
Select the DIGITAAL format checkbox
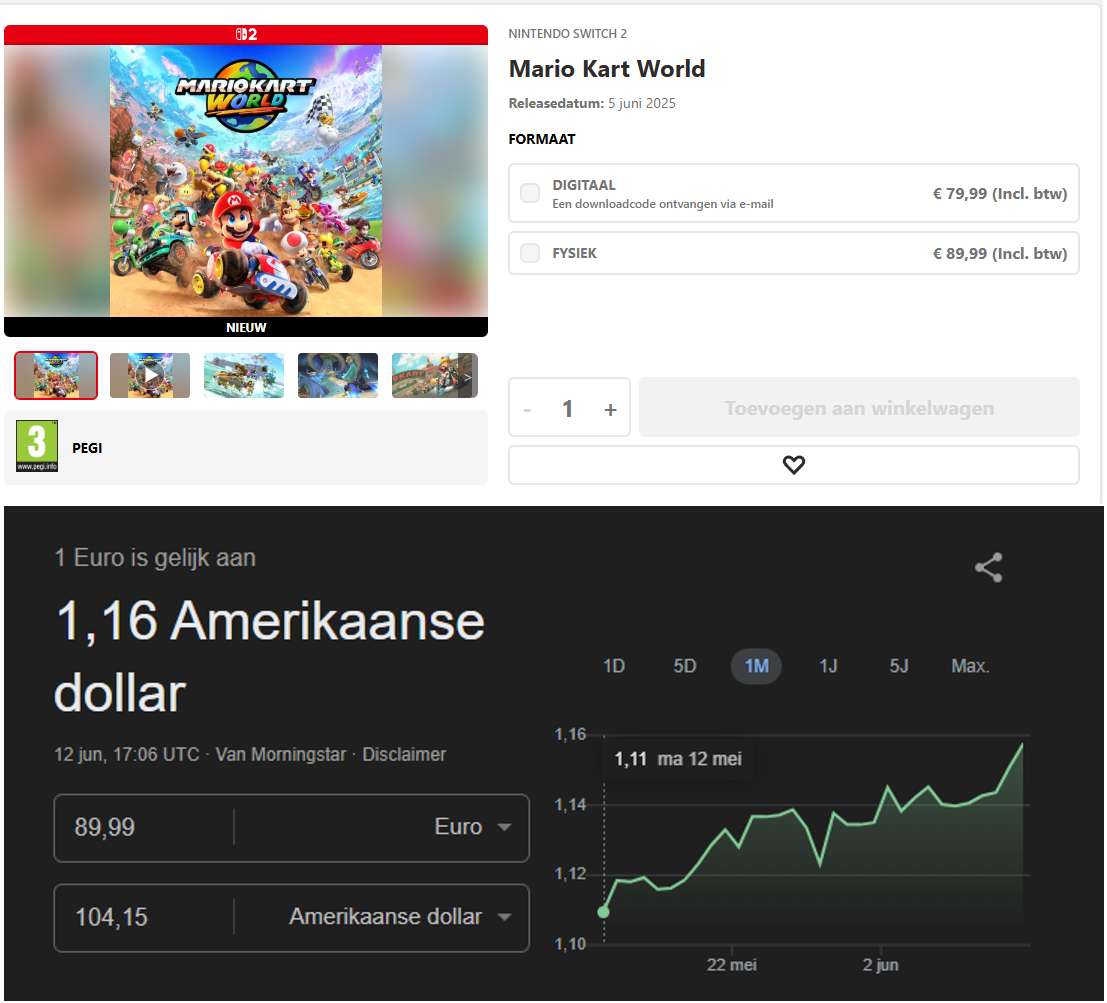(529, 193)
